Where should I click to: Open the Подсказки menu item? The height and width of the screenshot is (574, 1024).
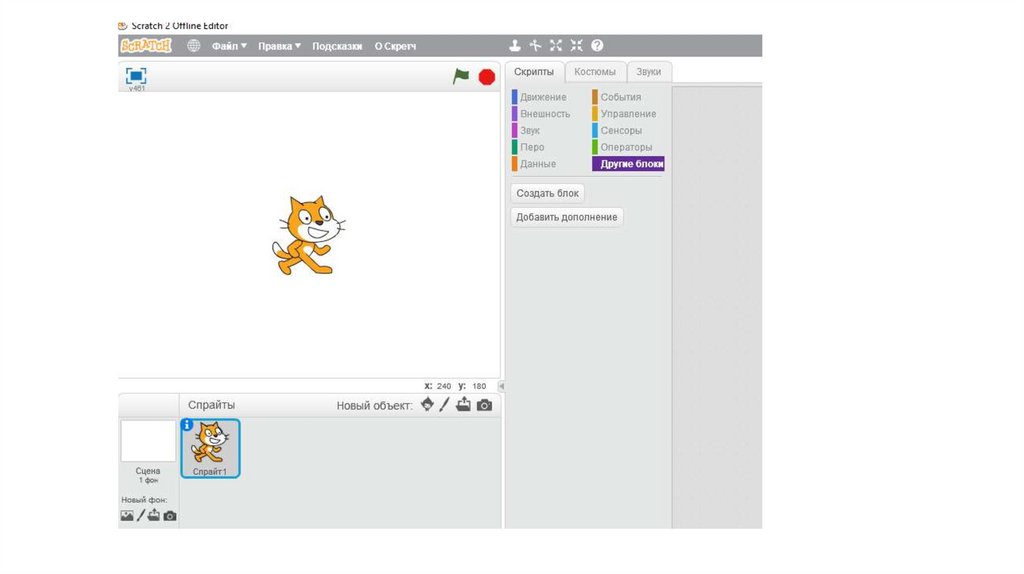[337, 46]
